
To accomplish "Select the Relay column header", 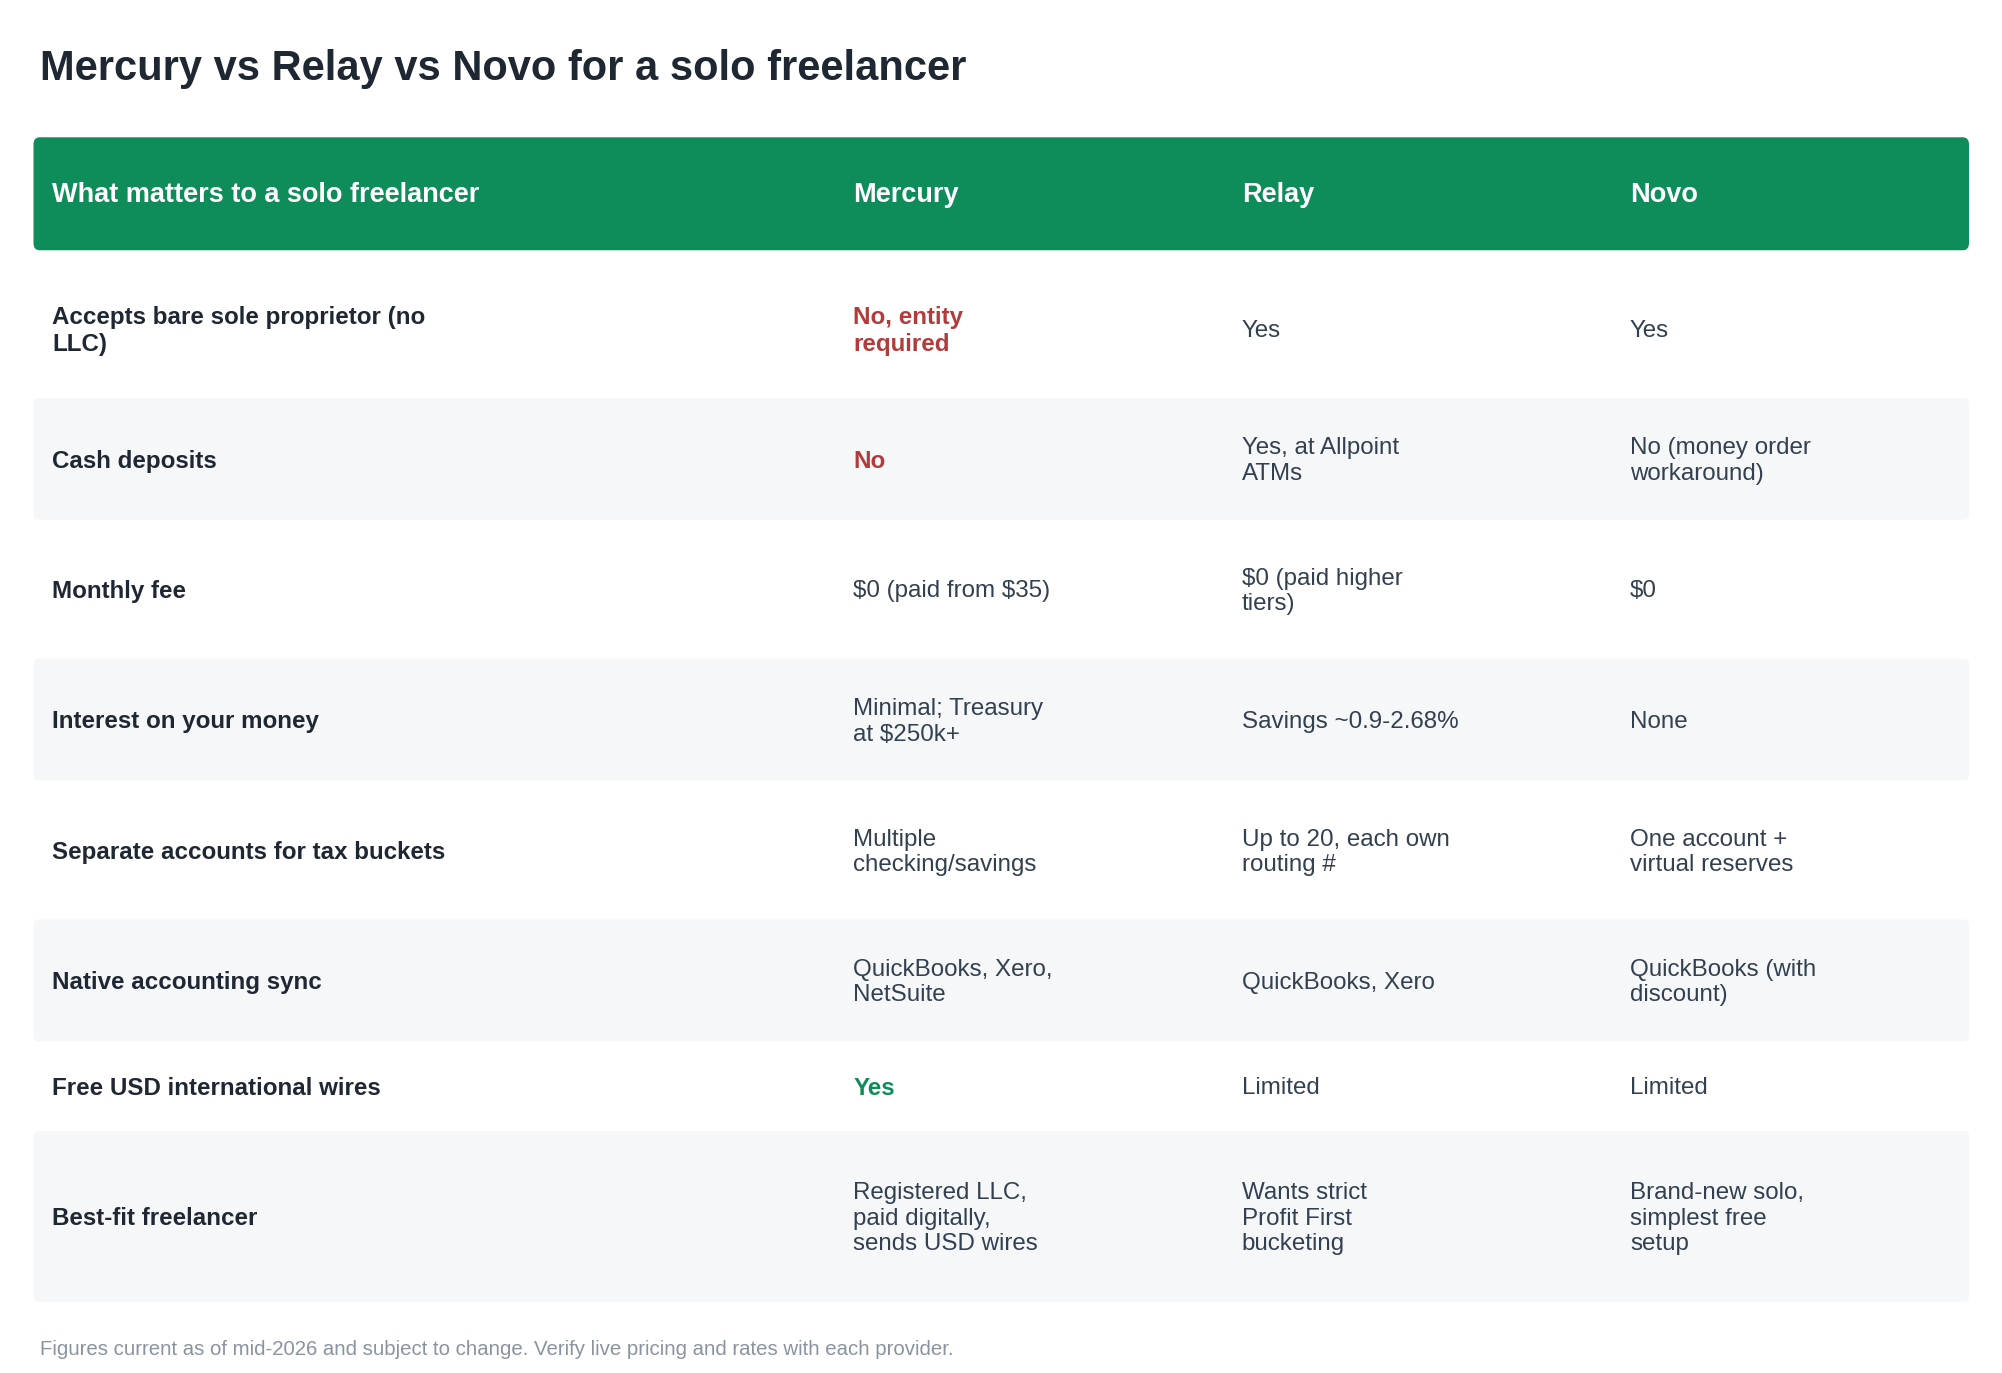I will click(1277, 193).
